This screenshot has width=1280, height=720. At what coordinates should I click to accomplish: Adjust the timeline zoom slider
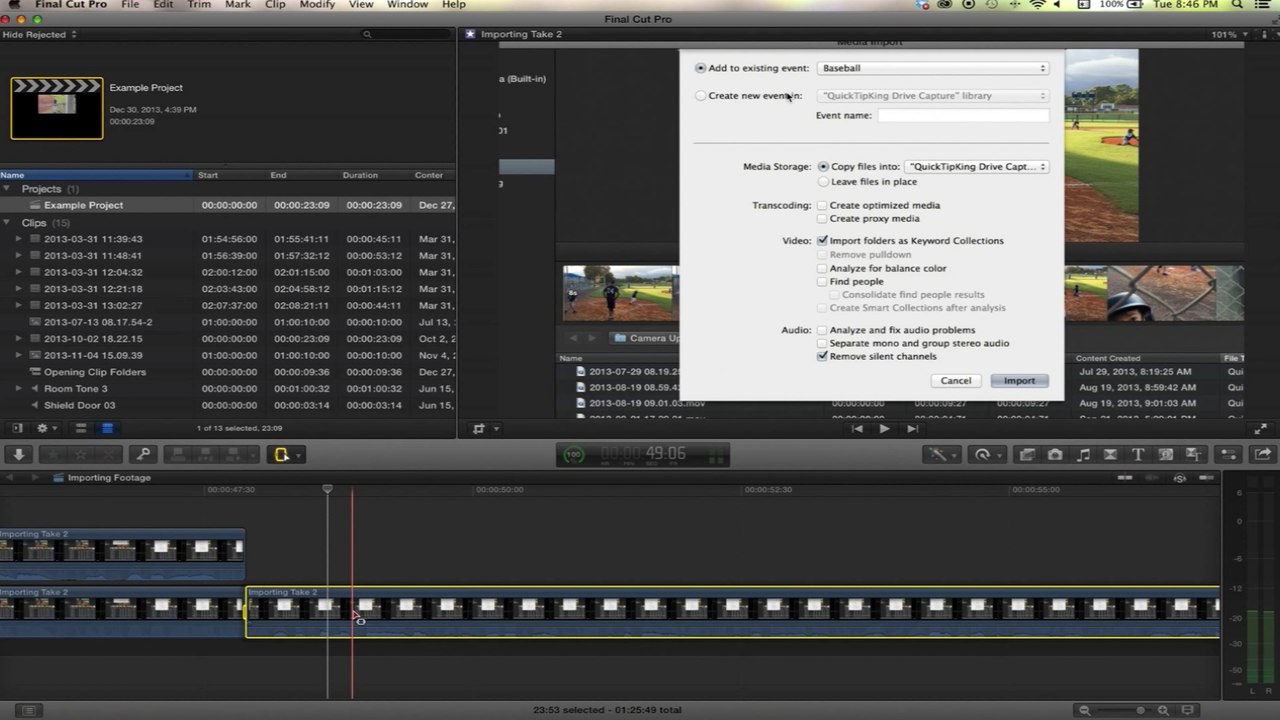pos(1139,710)
